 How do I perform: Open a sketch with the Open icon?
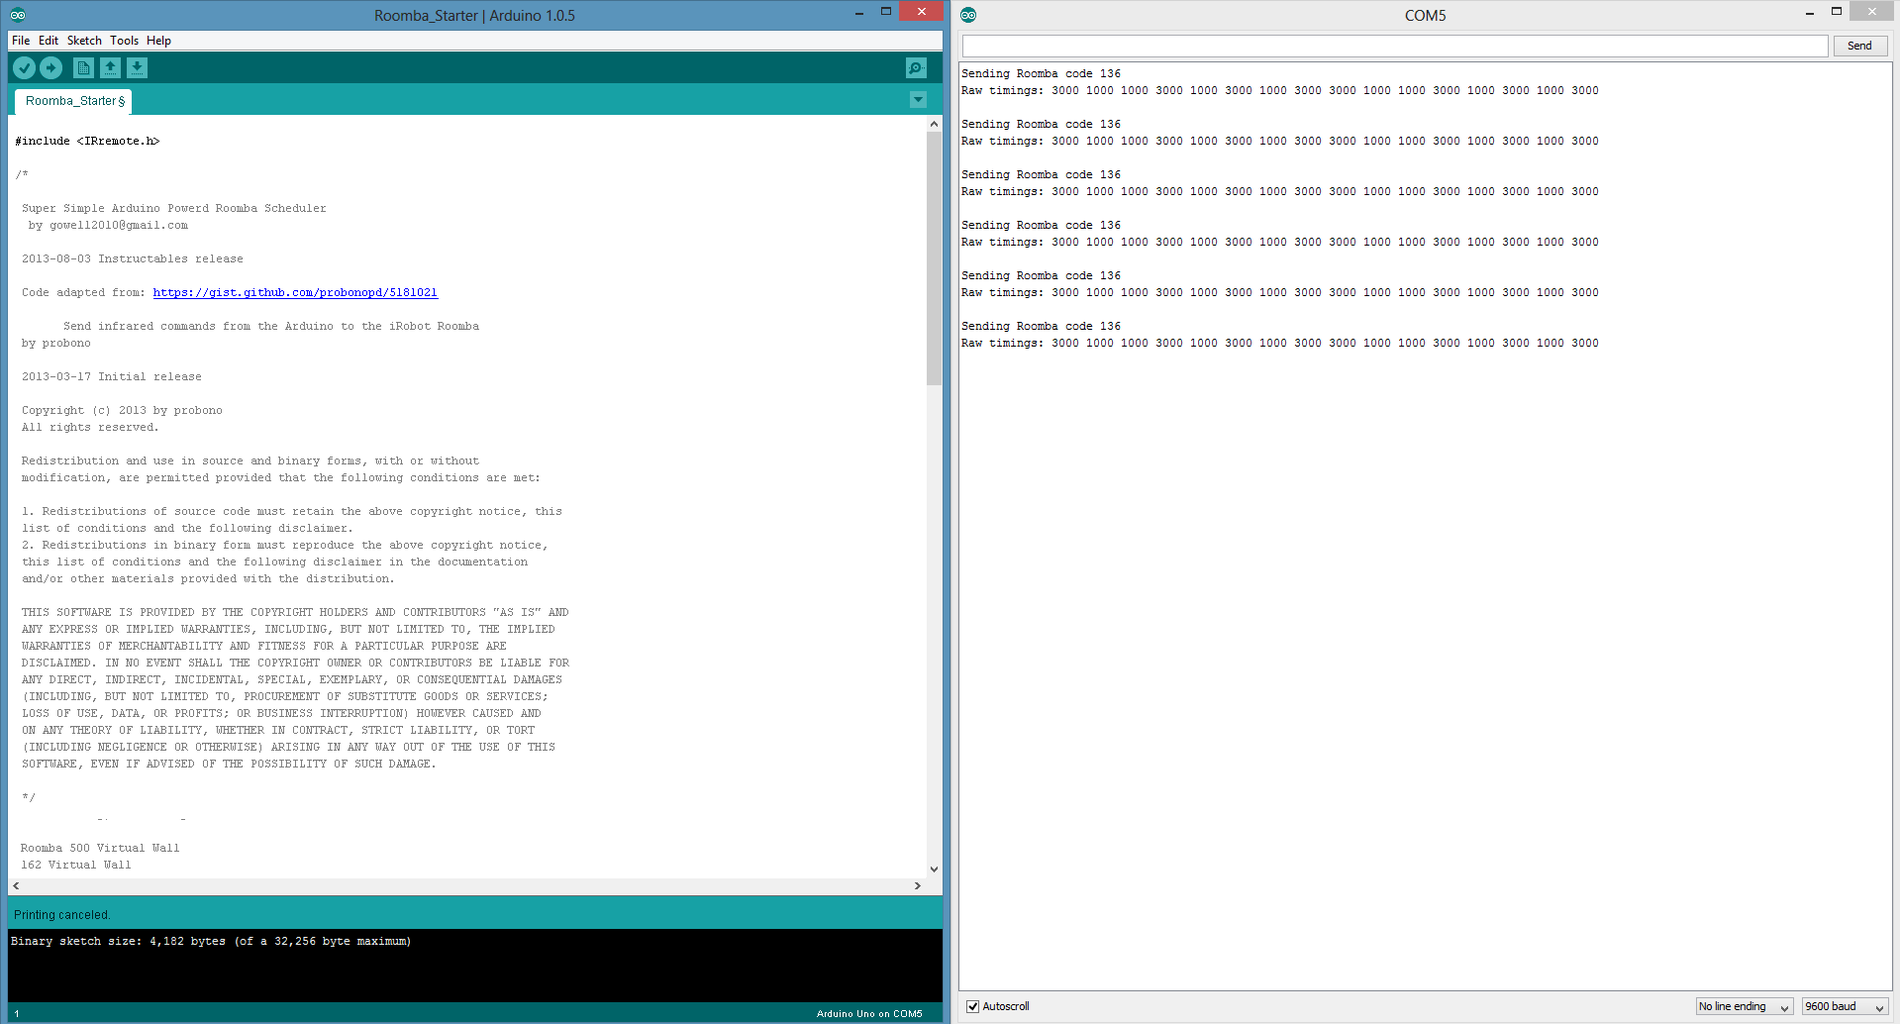[110, 68]
